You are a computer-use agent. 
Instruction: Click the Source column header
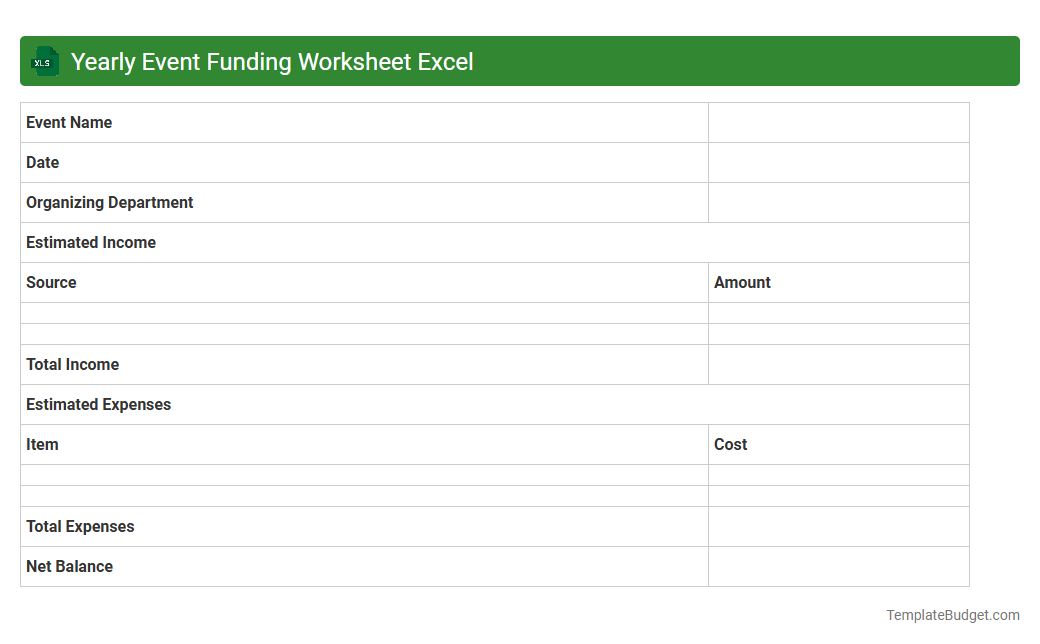51,282
